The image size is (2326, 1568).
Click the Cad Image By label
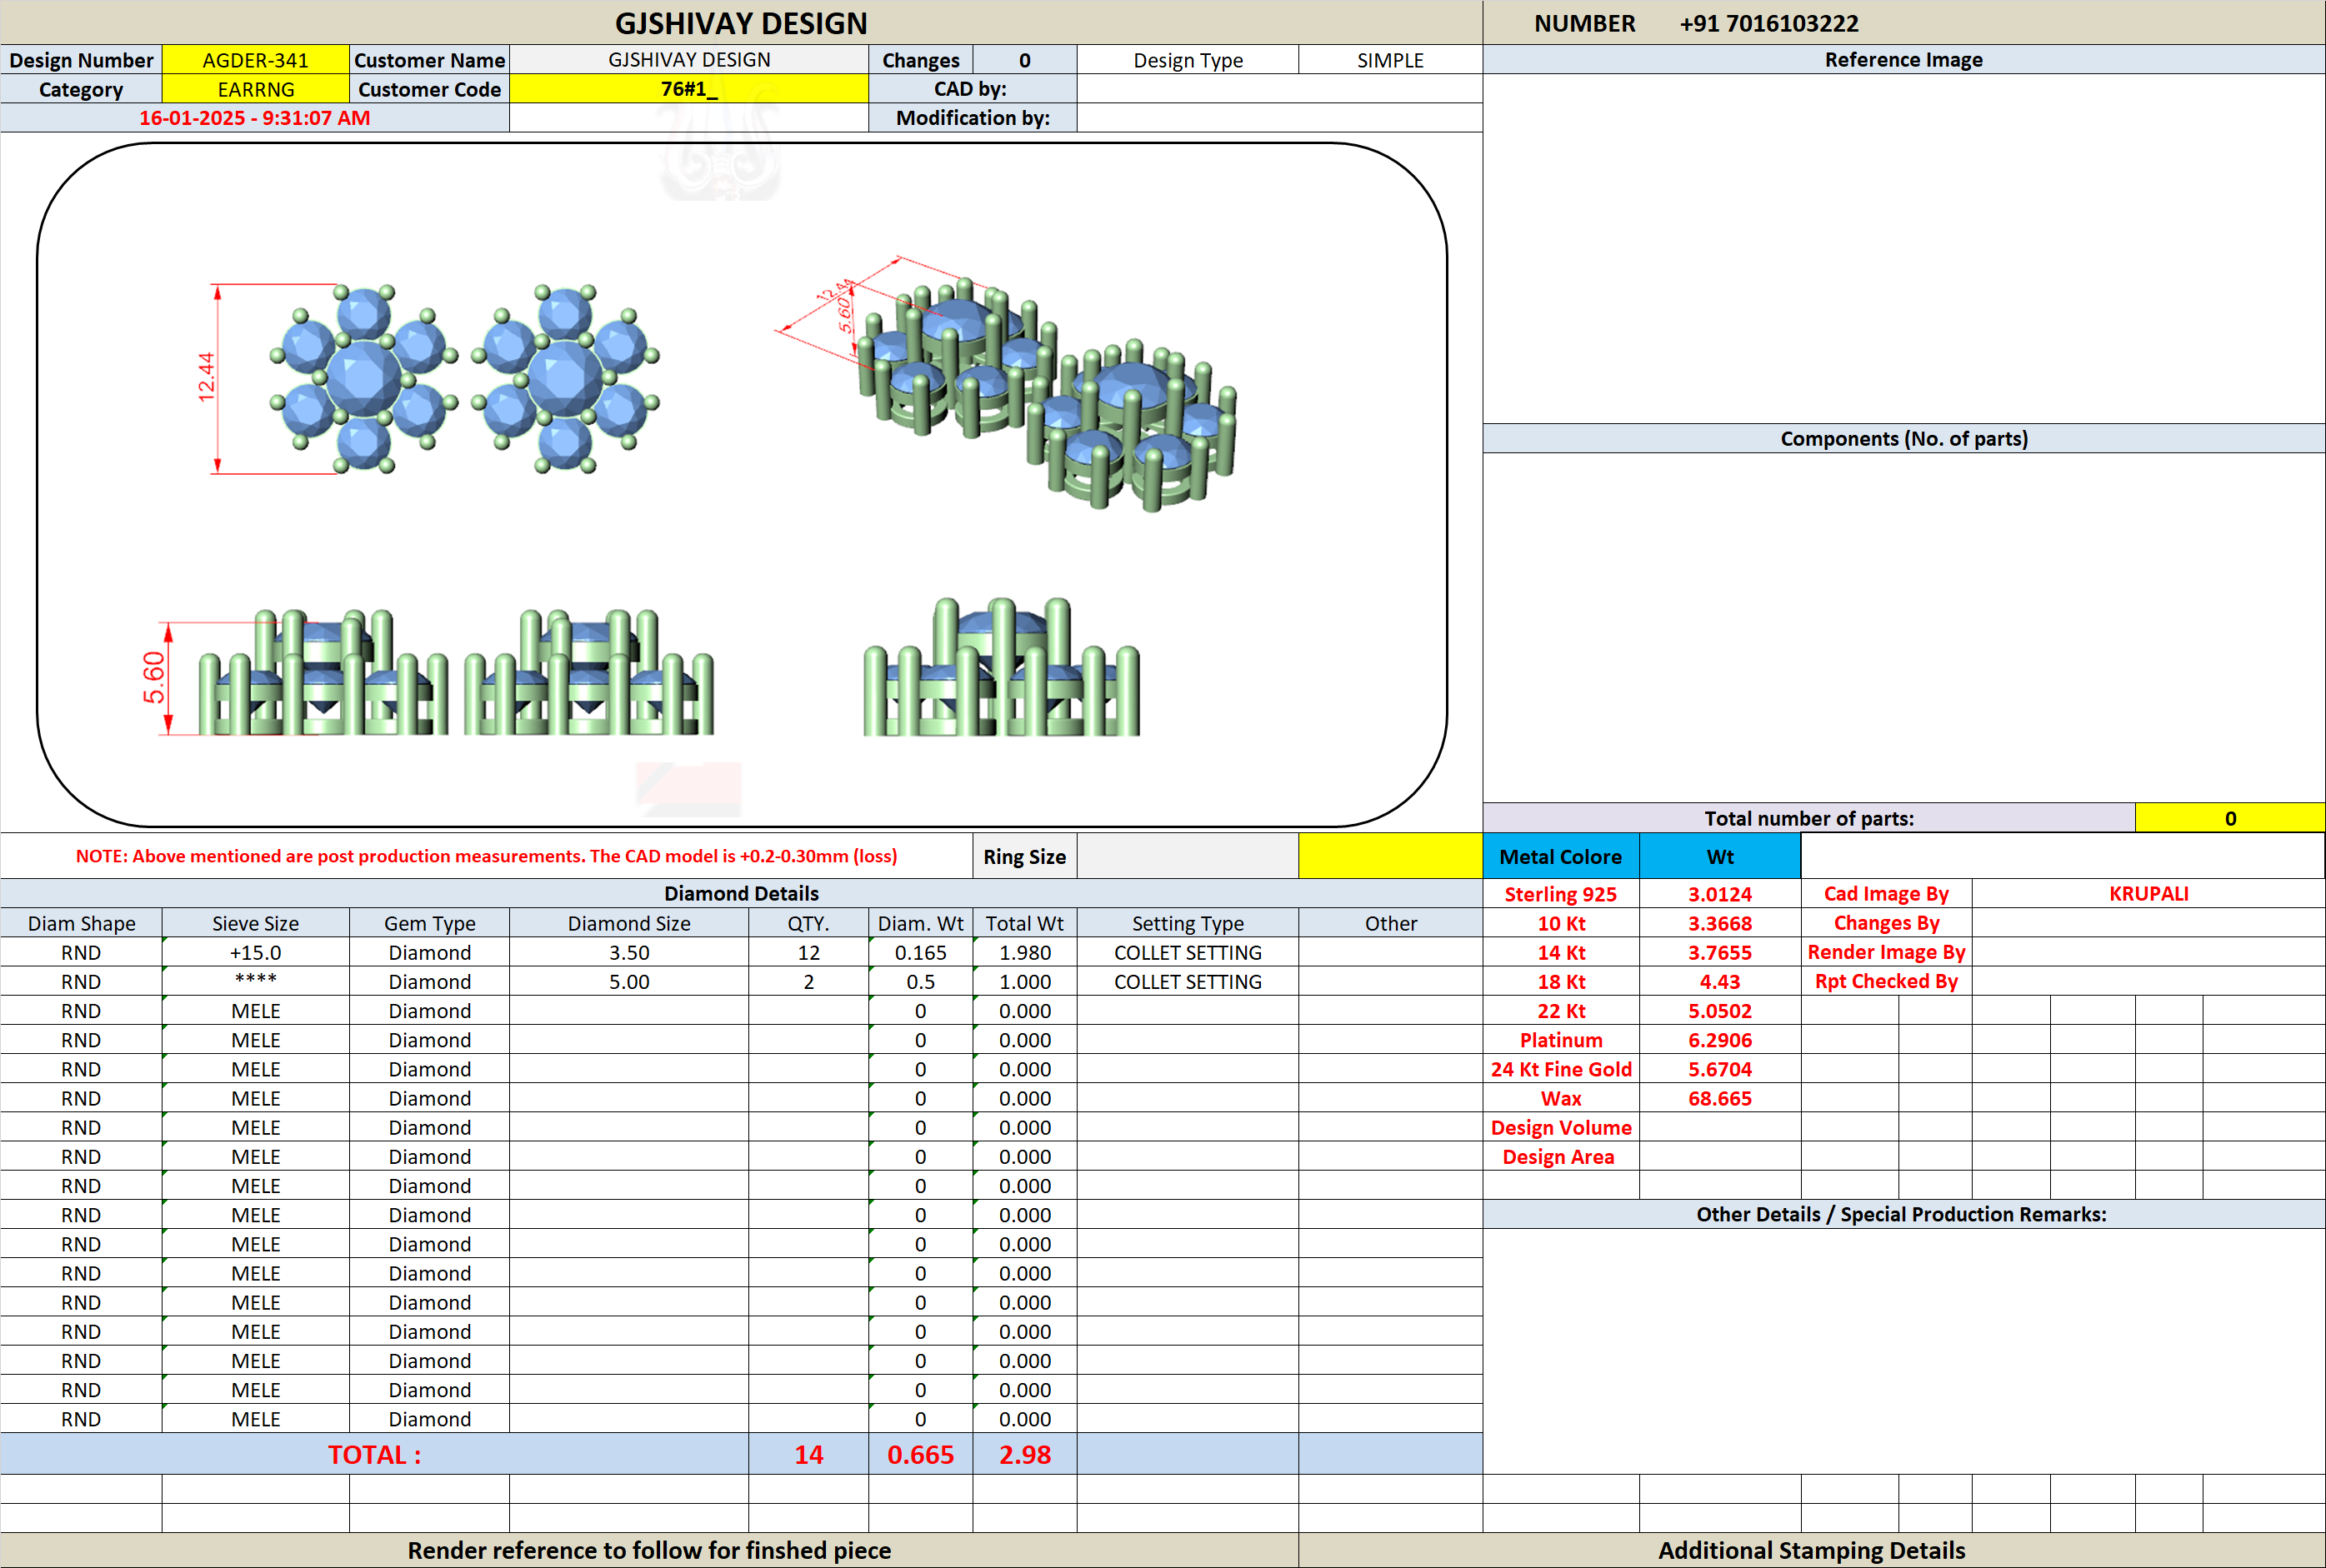(1886, 893)
